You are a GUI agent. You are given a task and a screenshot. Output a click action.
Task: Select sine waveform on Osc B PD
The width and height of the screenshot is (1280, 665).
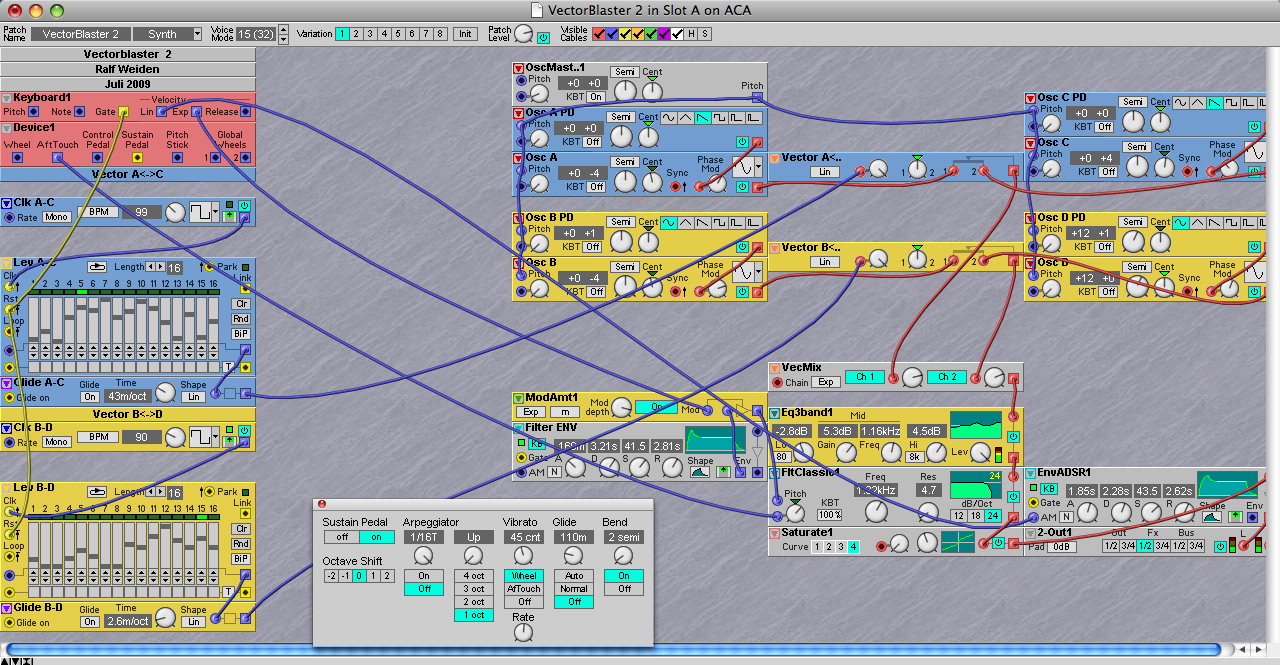coord(669,223)
